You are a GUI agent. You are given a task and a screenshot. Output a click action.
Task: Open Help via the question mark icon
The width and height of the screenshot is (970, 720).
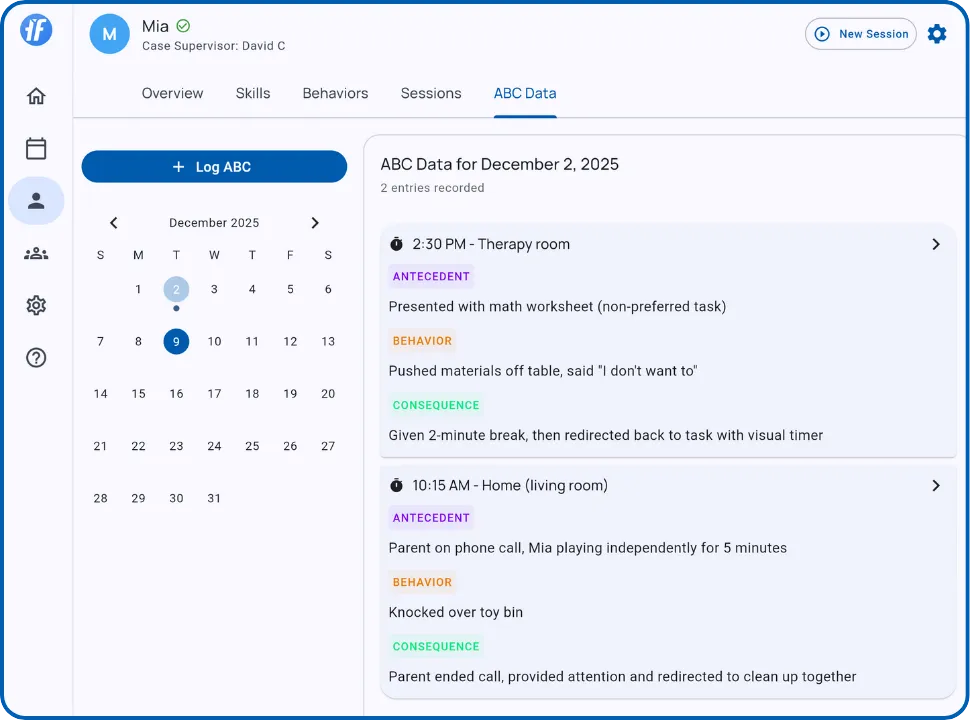[36, 357]
